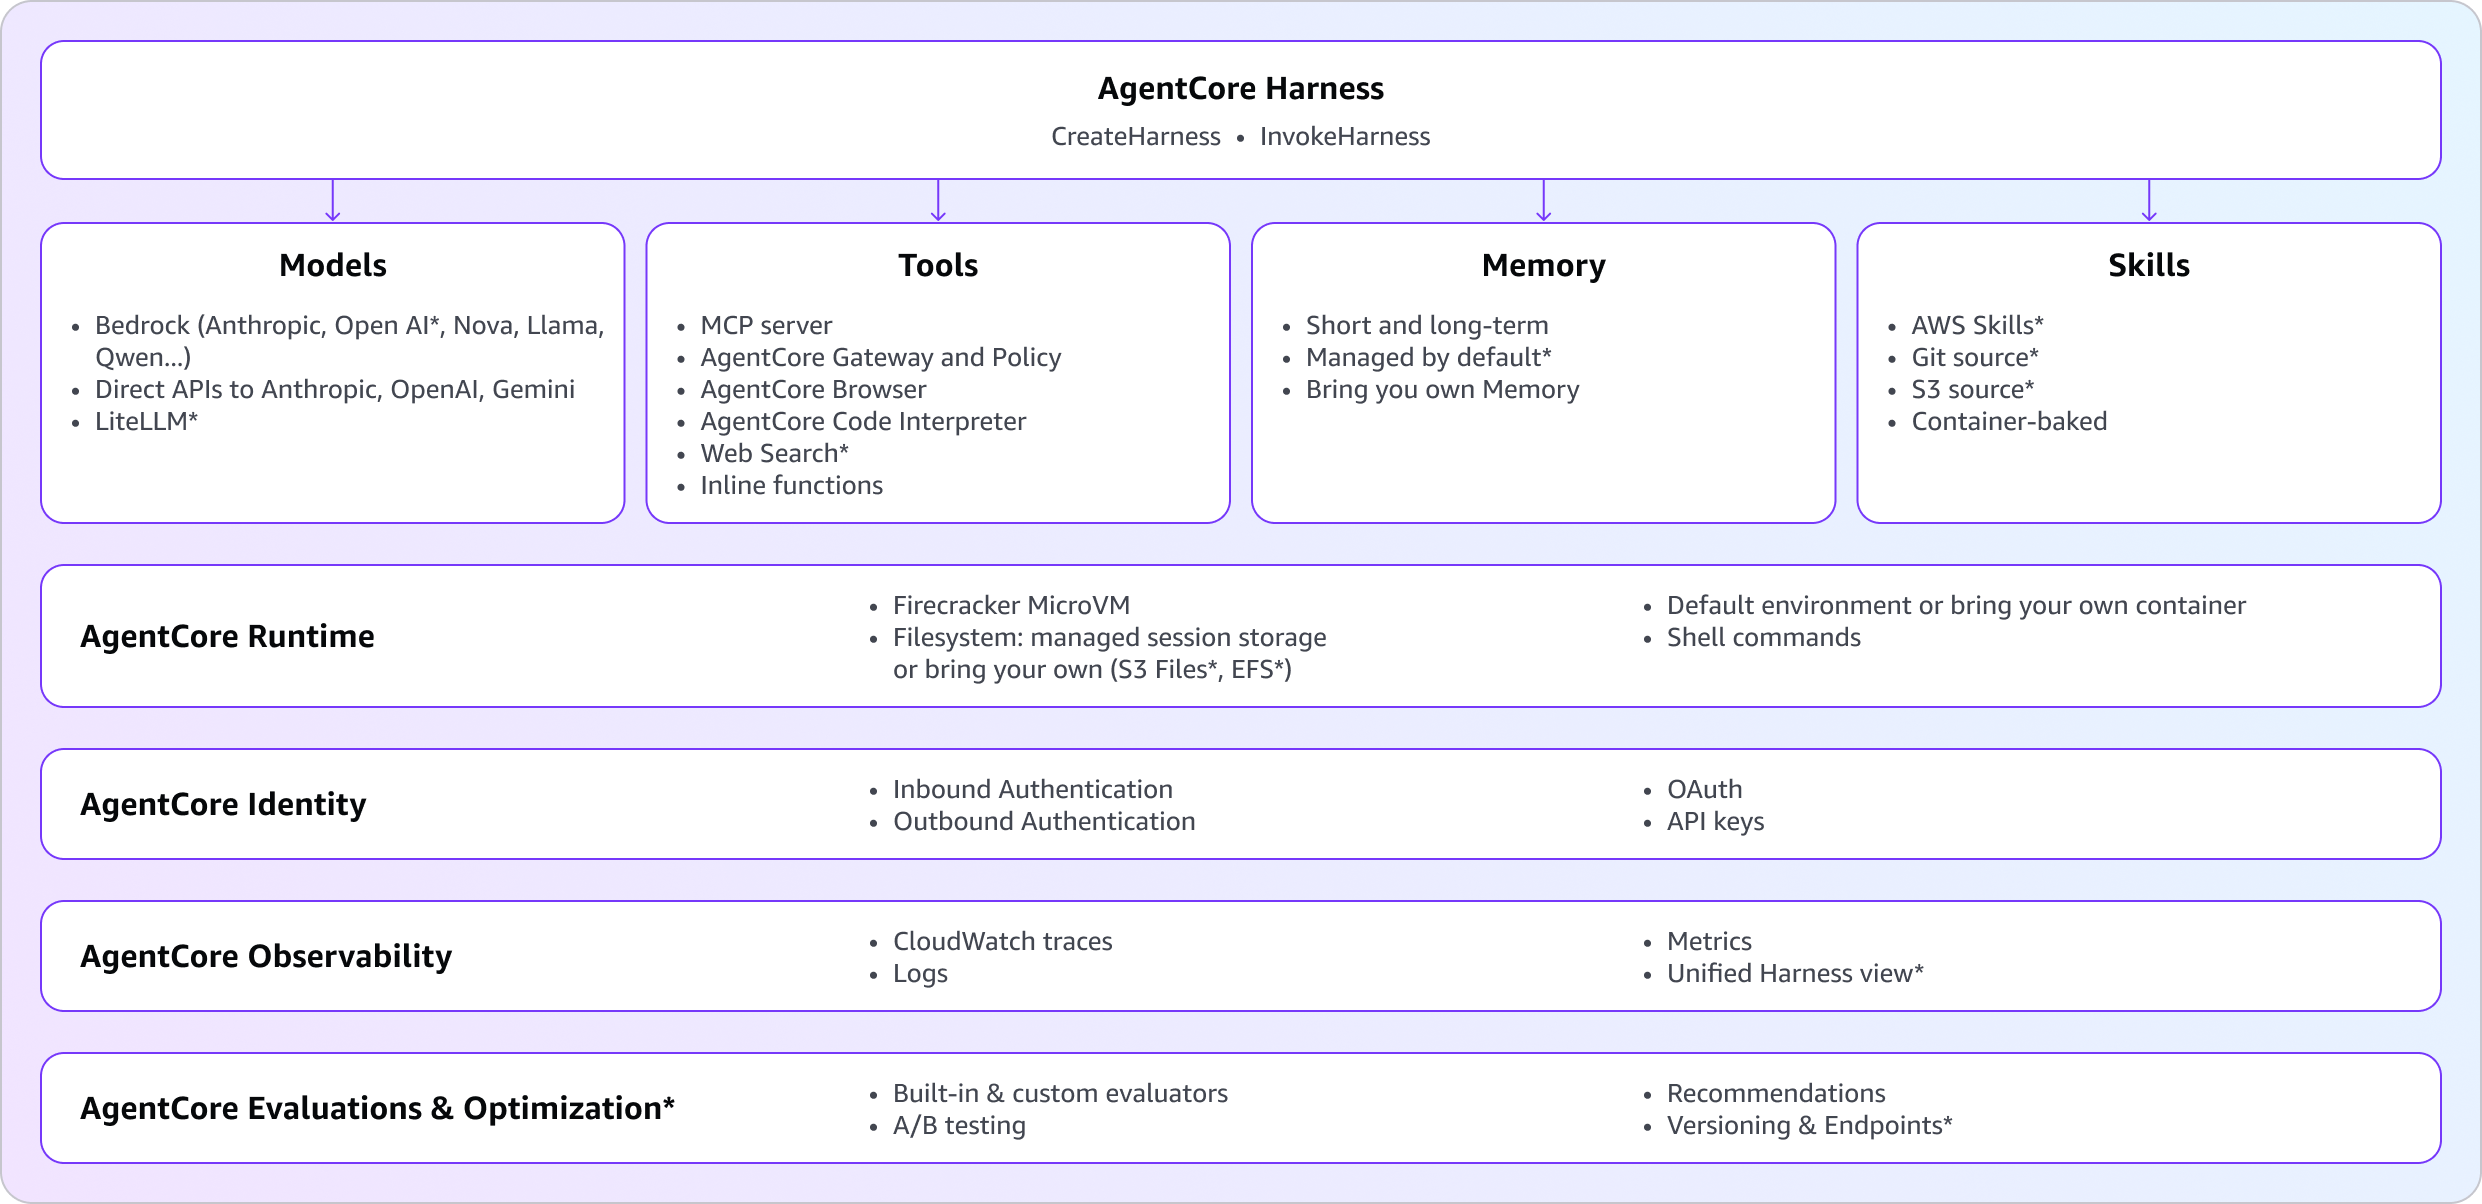Click or bring your own (S3 Files*, EFS*)
This screenshot has height=1204, width=2482.
click(1092, 669)
